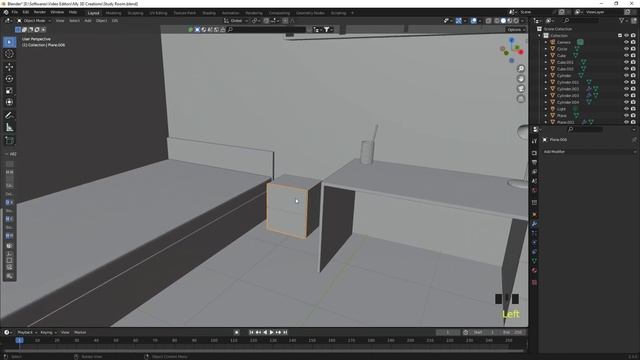Choose the Transform tool
The image size is (640, 360).
coord(9,102)
